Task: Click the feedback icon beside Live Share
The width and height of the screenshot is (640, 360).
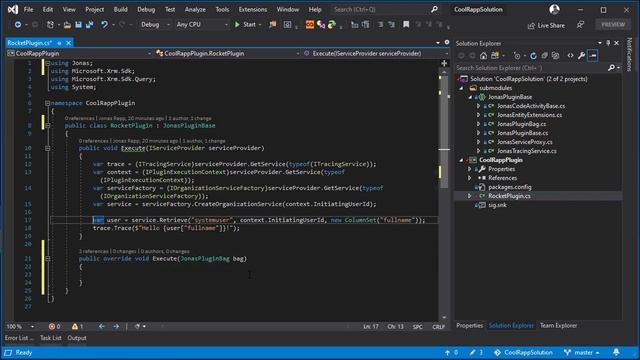Action: pos(580,25)
